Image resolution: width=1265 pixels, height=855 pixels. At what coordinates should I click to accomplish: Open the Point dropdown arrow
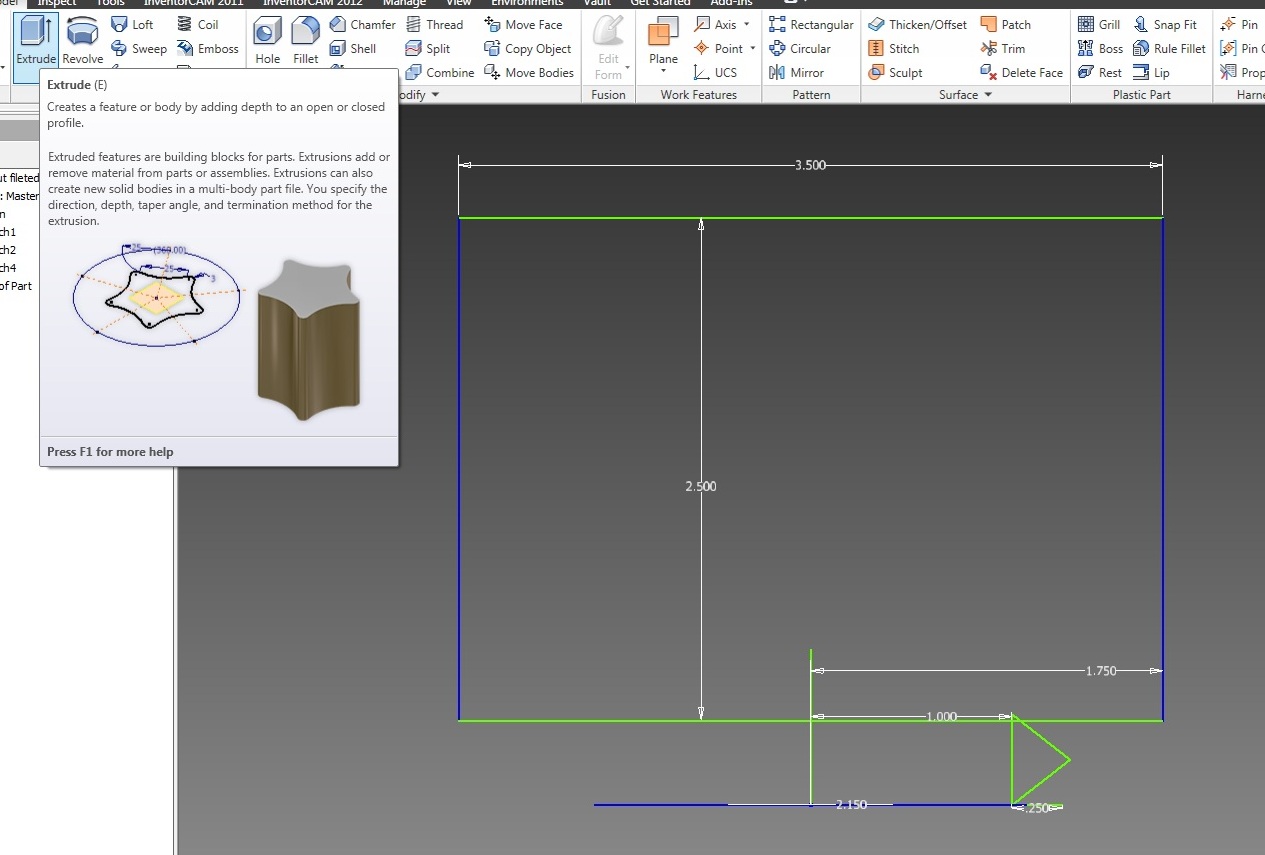point(752,48)
